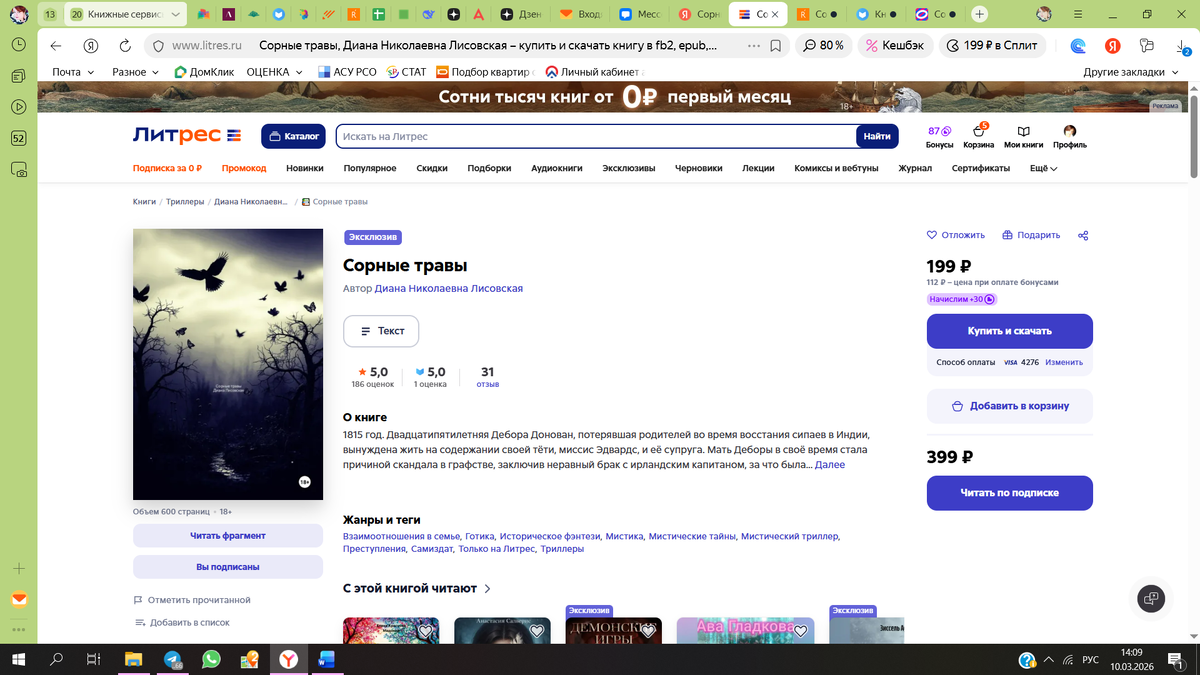The width and height of the screenshot is (1200, 675).
Task: Click browser back arrow
Action: (56, 46)
